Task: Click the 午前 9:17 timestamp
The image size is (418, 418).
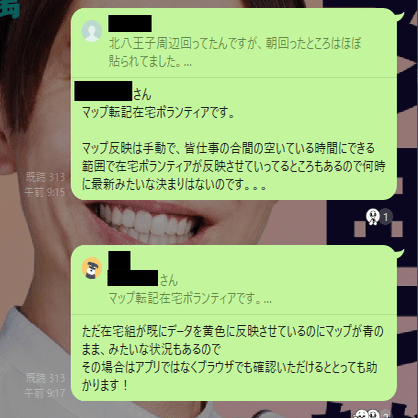Action: click(45, 393)
